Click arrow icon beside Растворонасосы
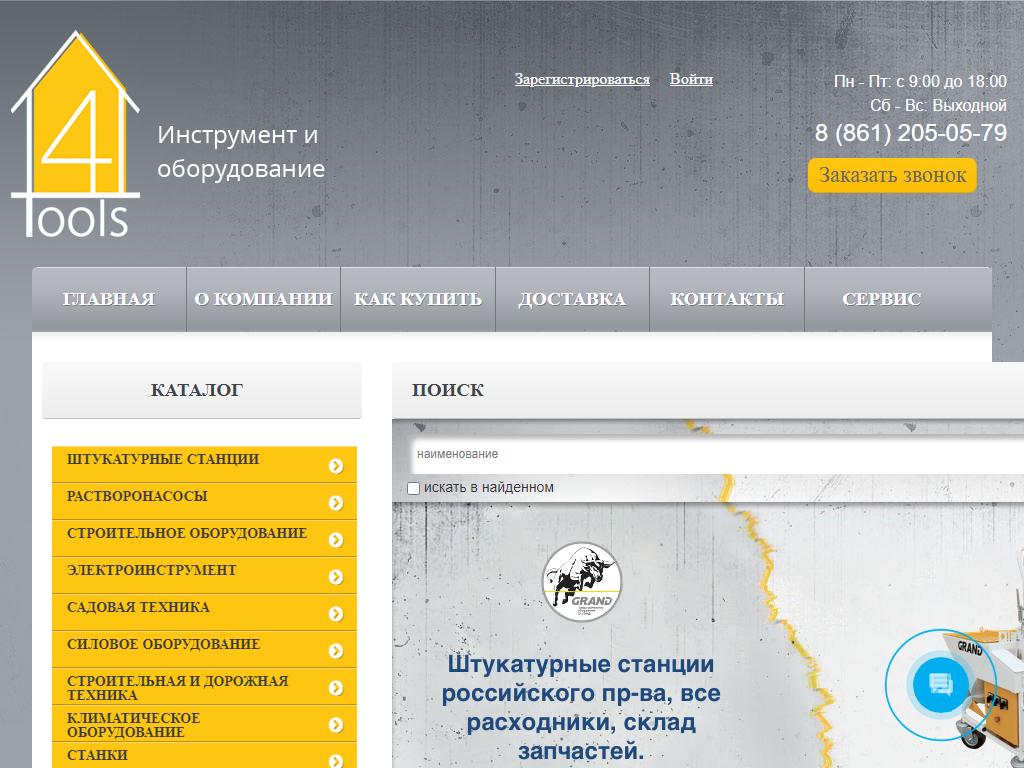The width and height of the screenshot is (1024, 768). coord(336,503)
